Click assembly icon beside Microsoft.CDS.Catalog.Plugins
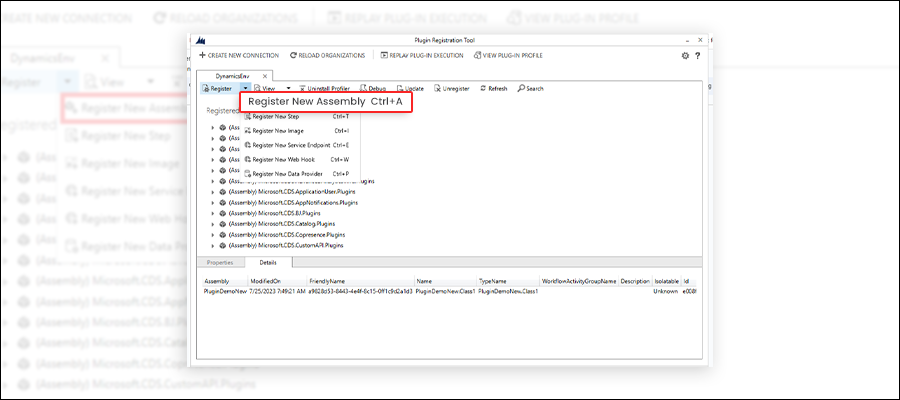This screenshot has height=400, width=900. [x=223, y=224]
